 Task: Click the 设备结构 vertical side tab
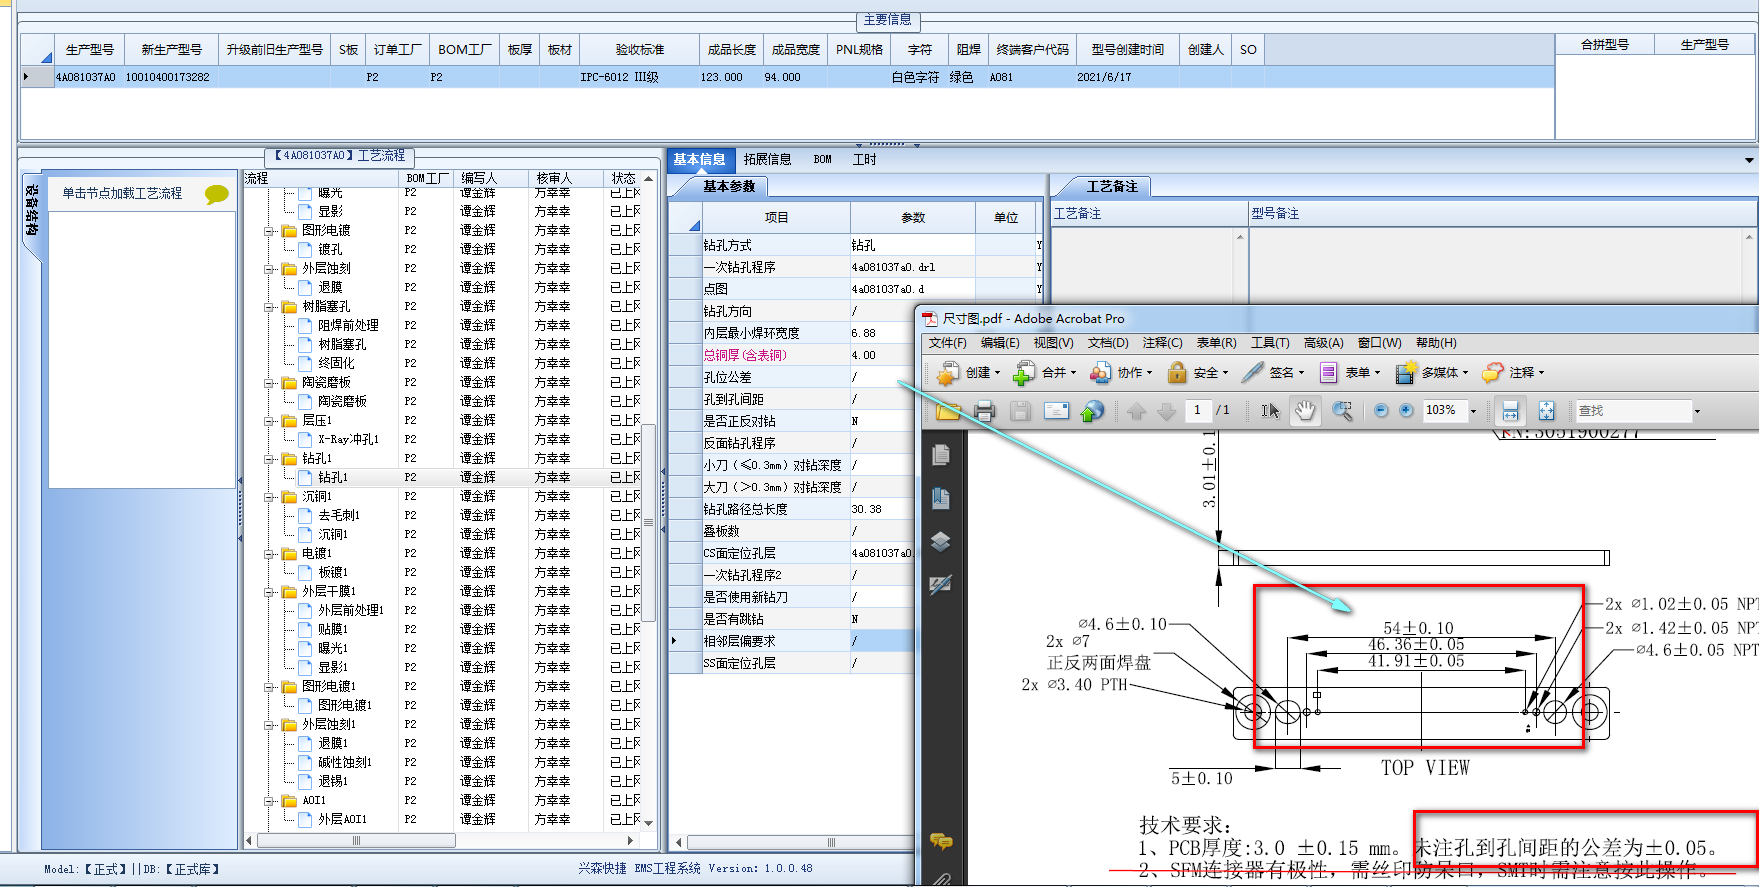(x=32, y=212)
